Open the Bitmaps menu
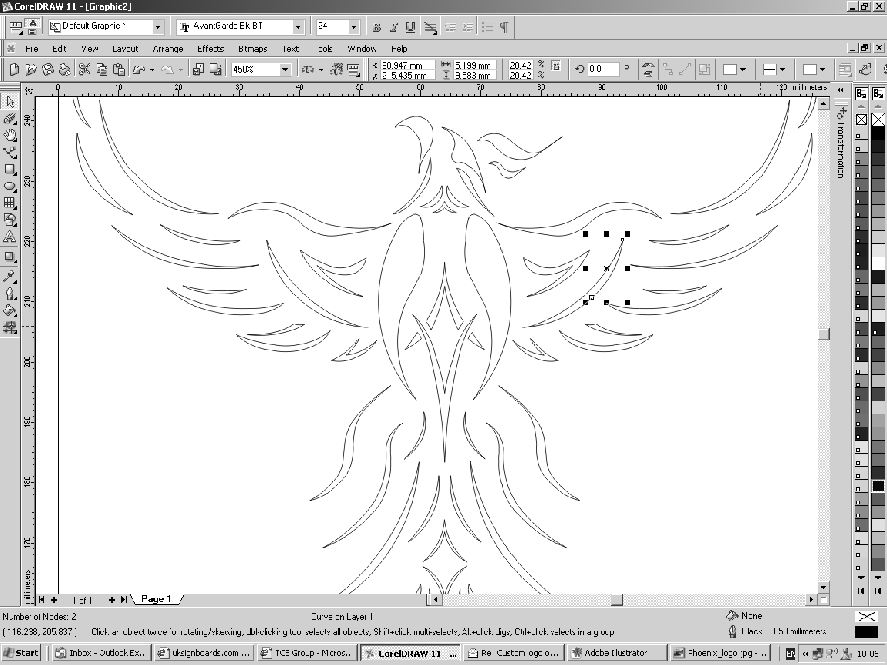Screen dimensions: 887x665 pyautogui.click(x=252, y=48)
